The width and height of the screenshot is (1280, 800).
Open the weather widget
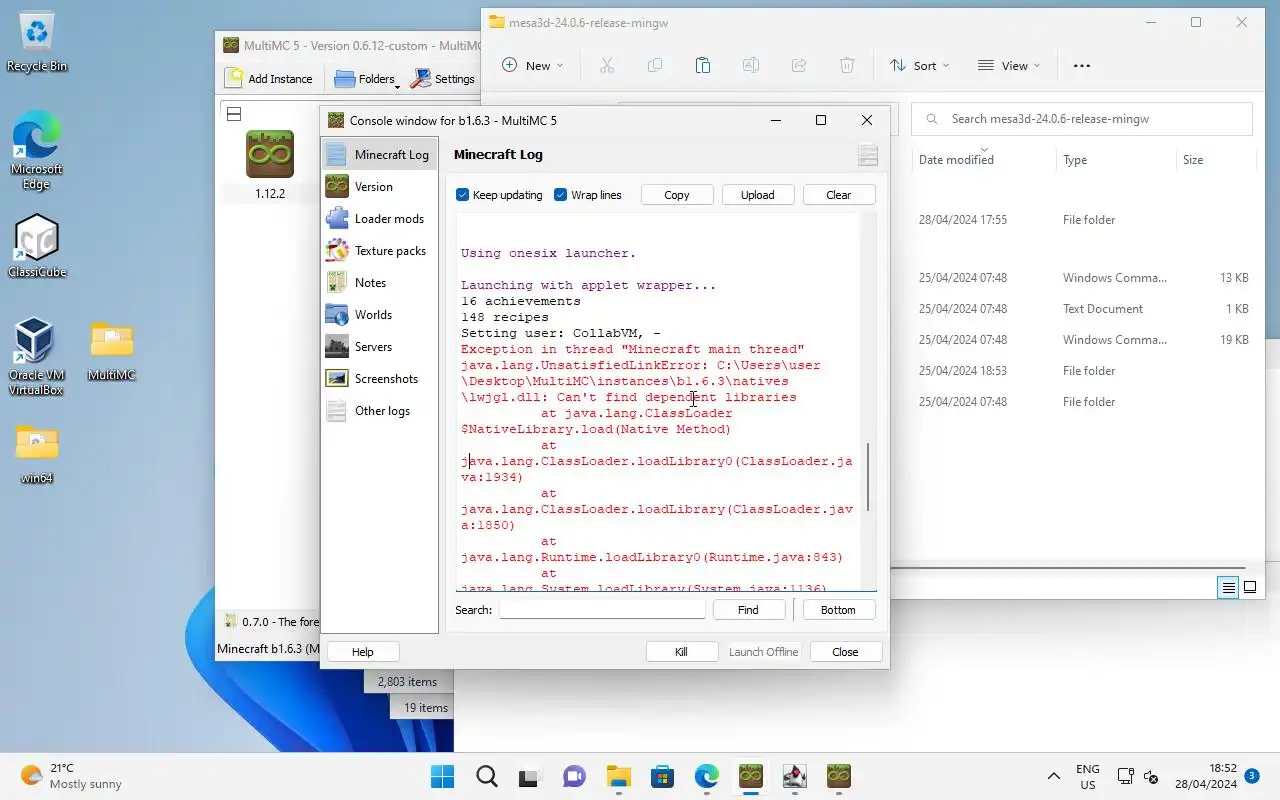72,777
